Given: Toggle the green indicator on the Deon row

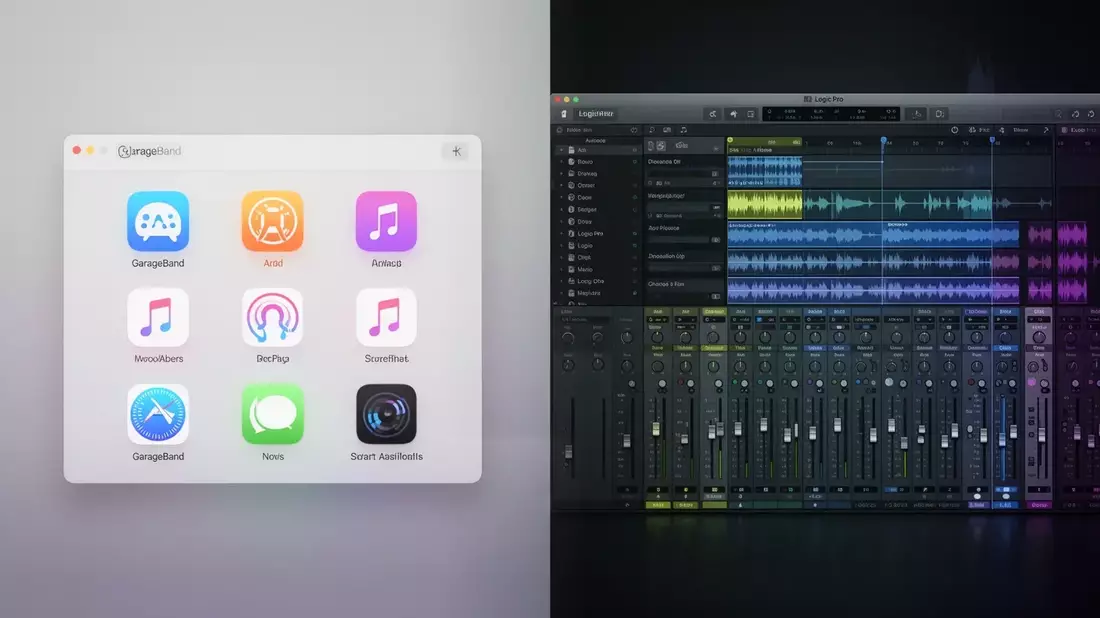Looking at the screenshot, I should click(x=635, y=198).
